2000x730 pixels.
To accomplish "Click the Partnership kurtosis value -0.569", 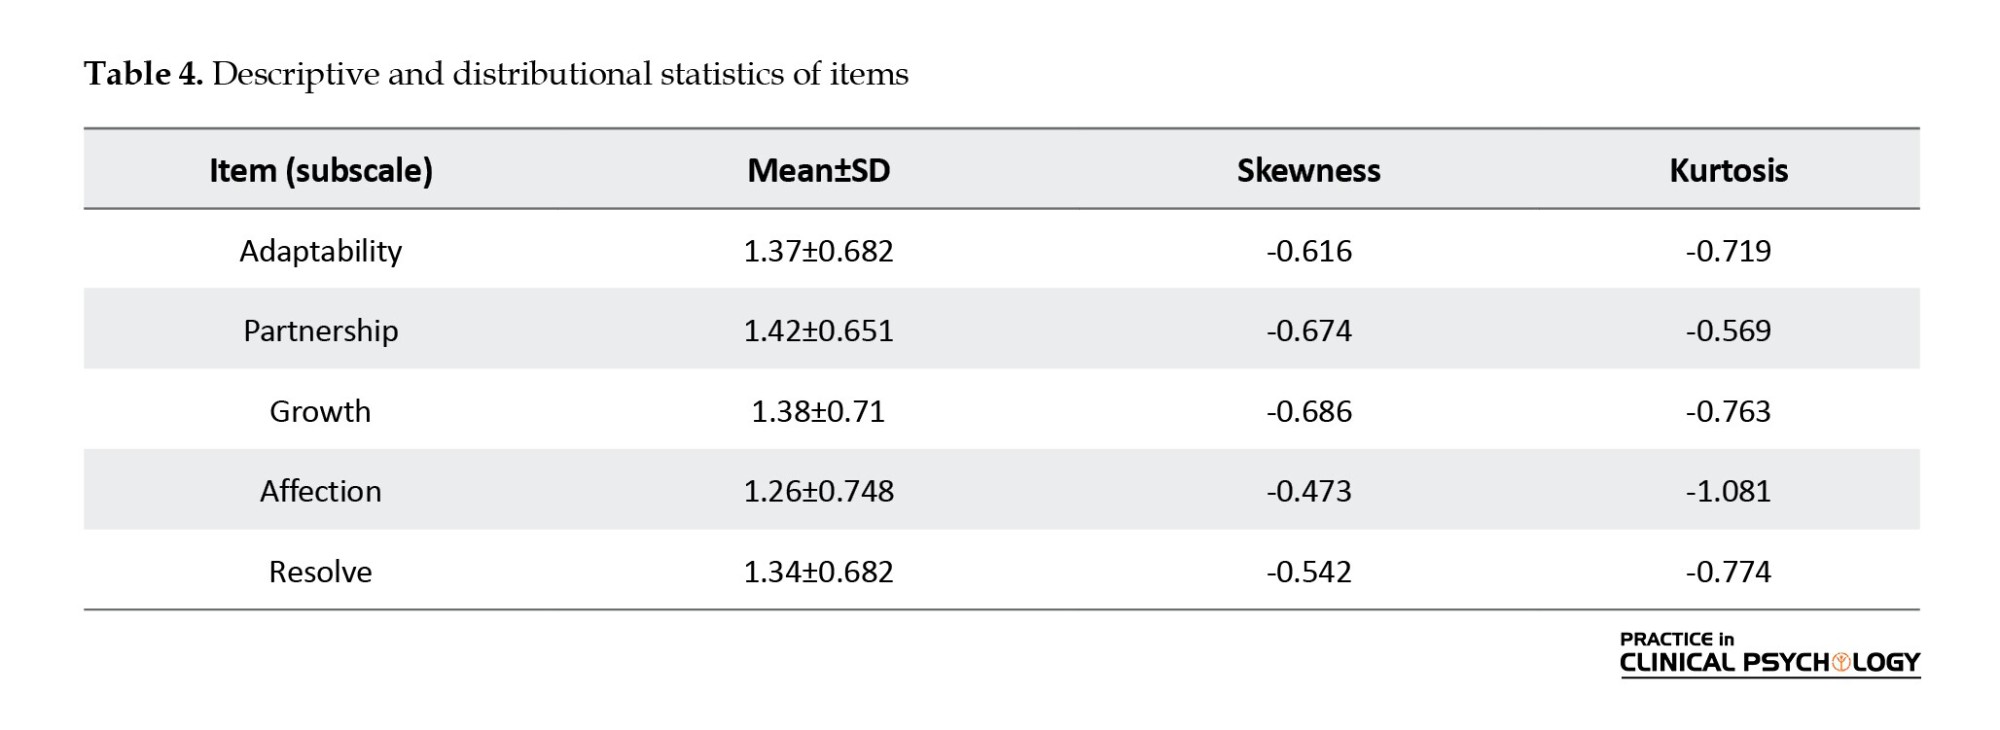I will click(1728, 330).
